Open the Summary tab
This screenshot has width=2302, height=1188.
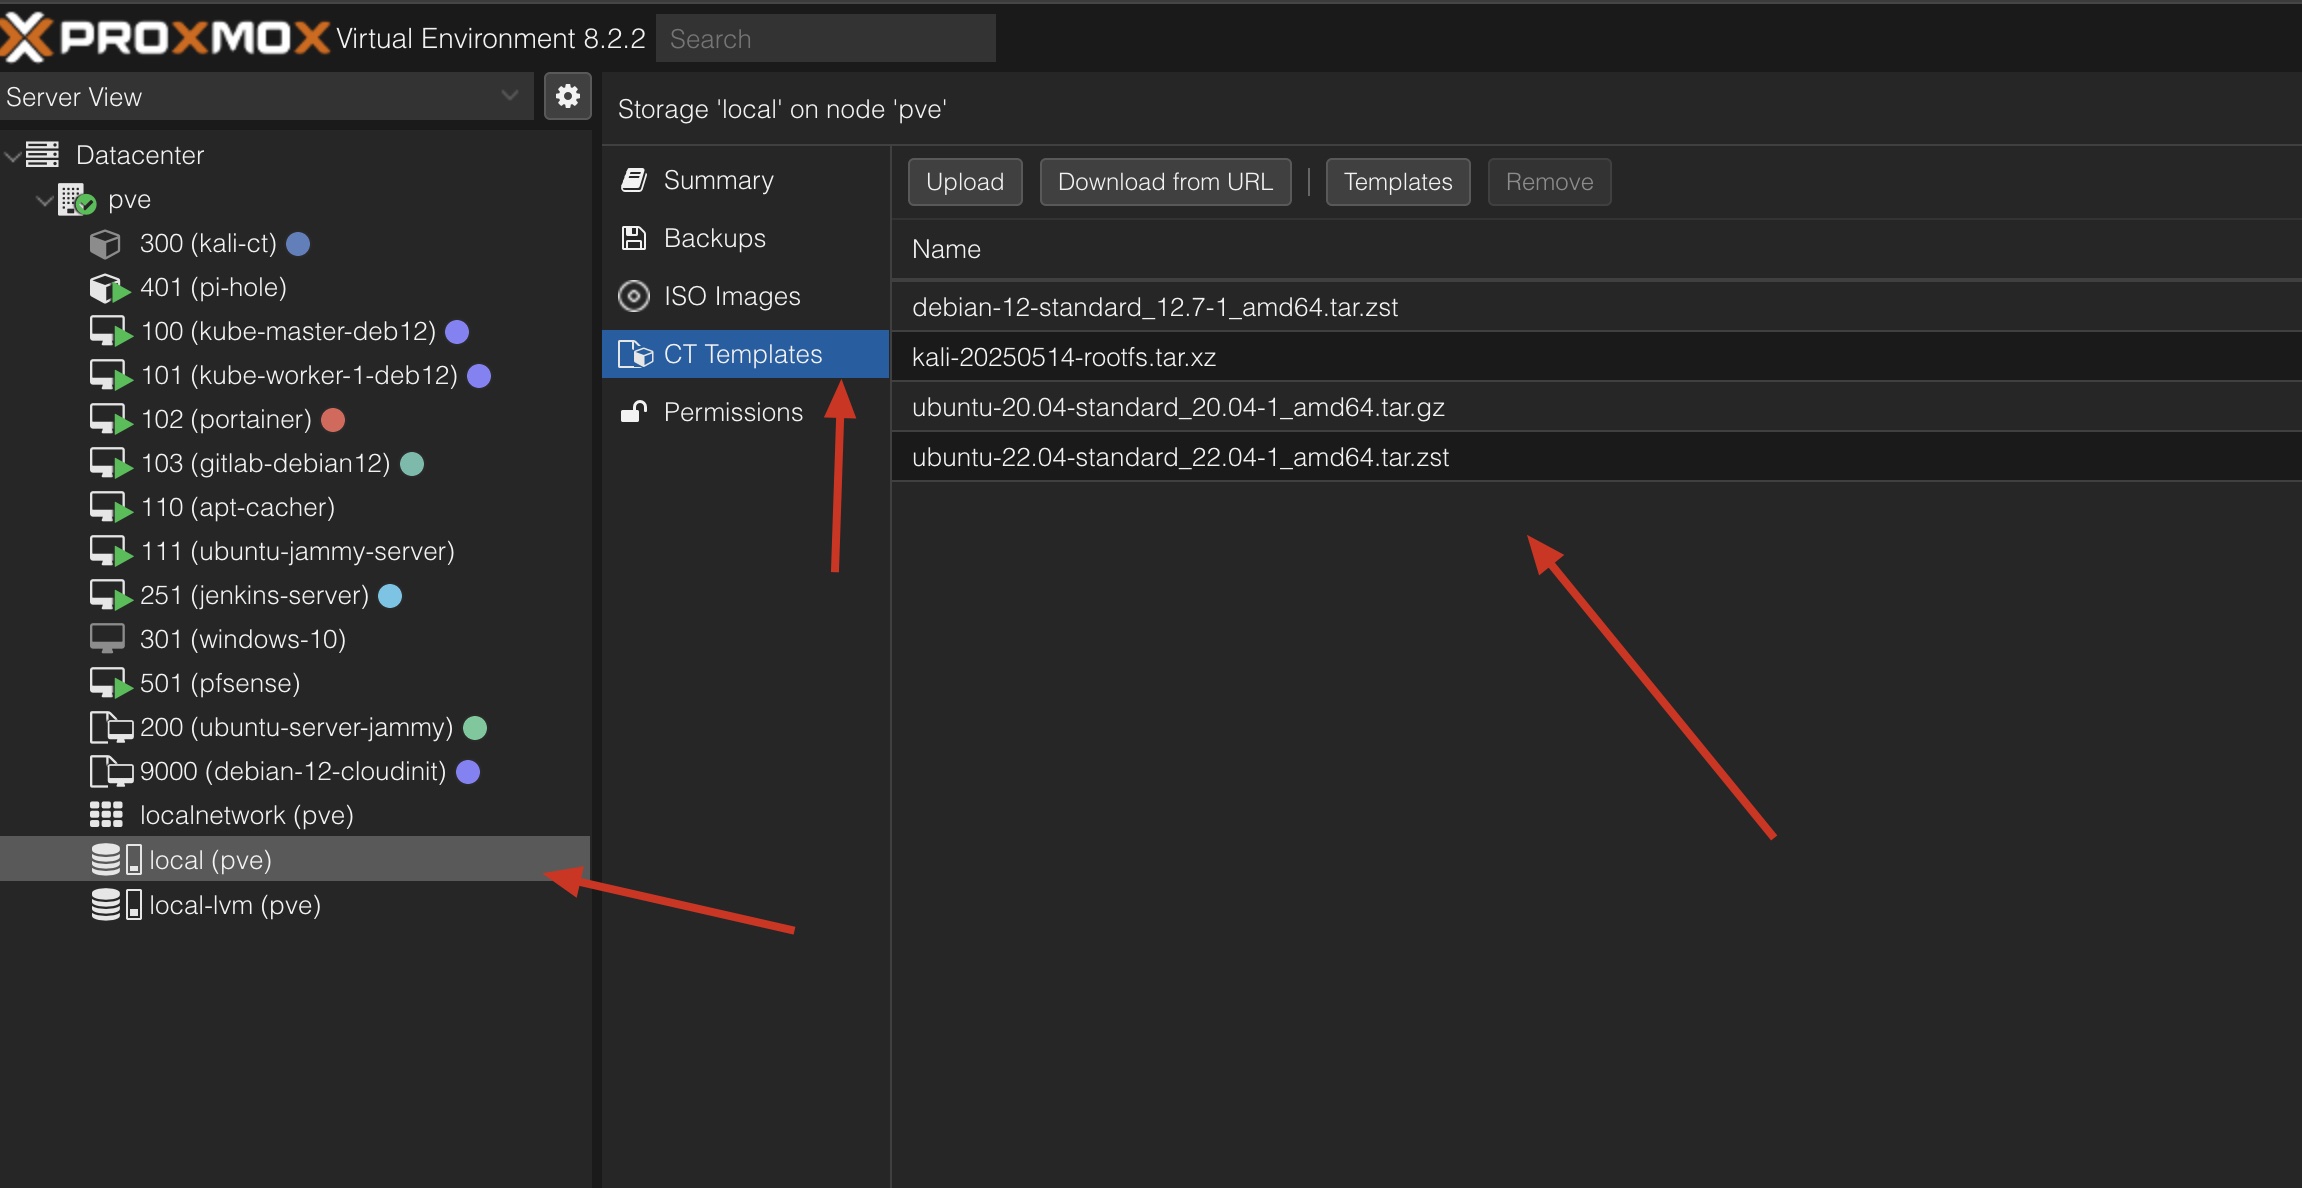click(x=745, y=180)
